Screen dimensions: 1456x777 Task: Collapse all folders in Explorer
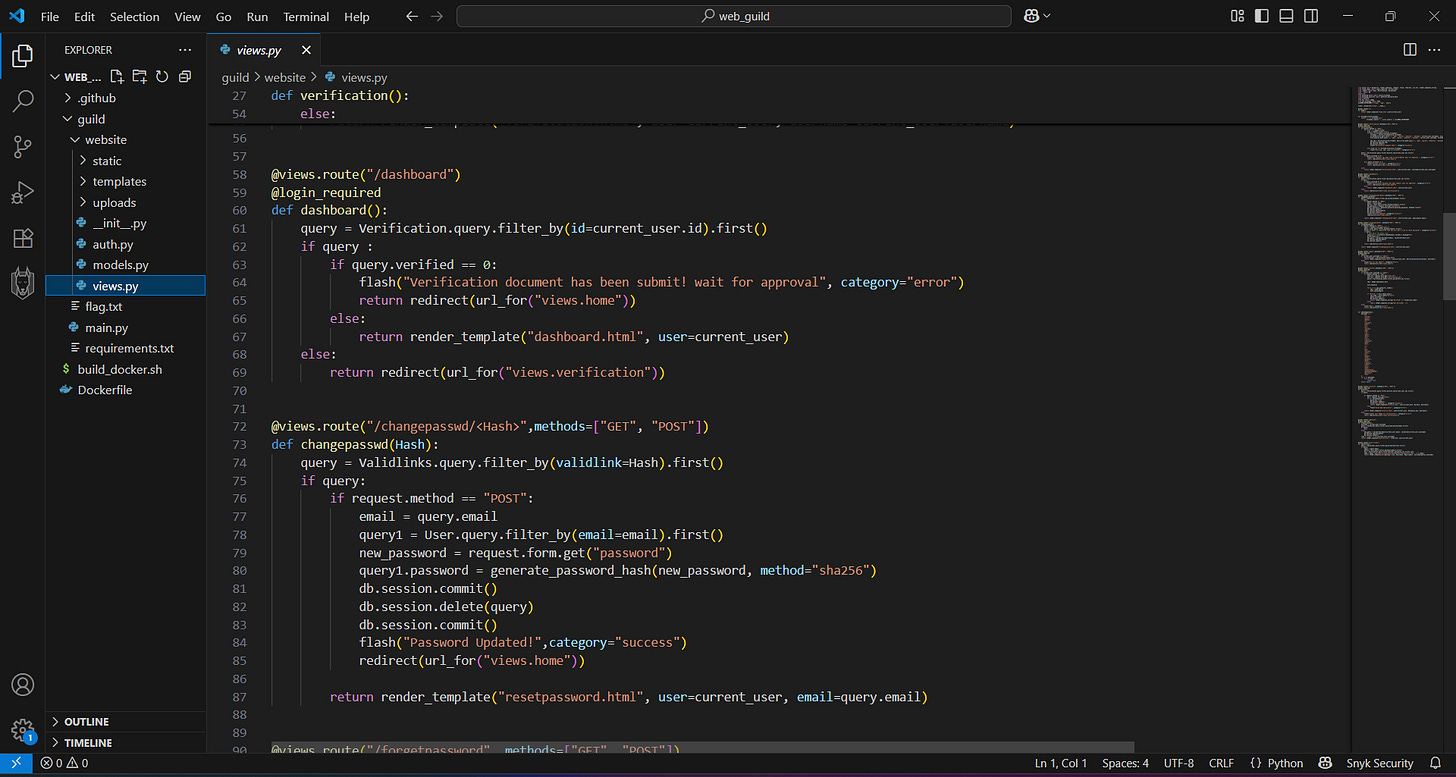point(185,77)
